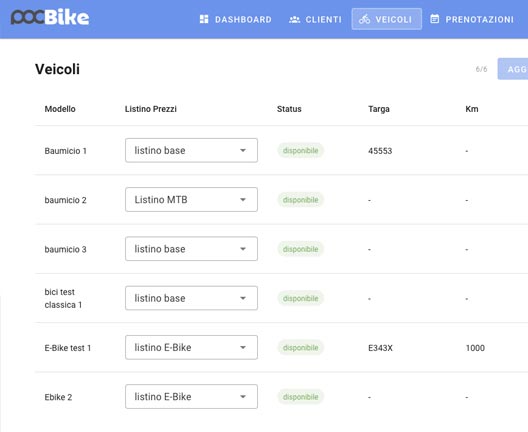528x432 pixels.
Task: Select the Baumicio 1 model name
Action: click(x=66, y=151)
